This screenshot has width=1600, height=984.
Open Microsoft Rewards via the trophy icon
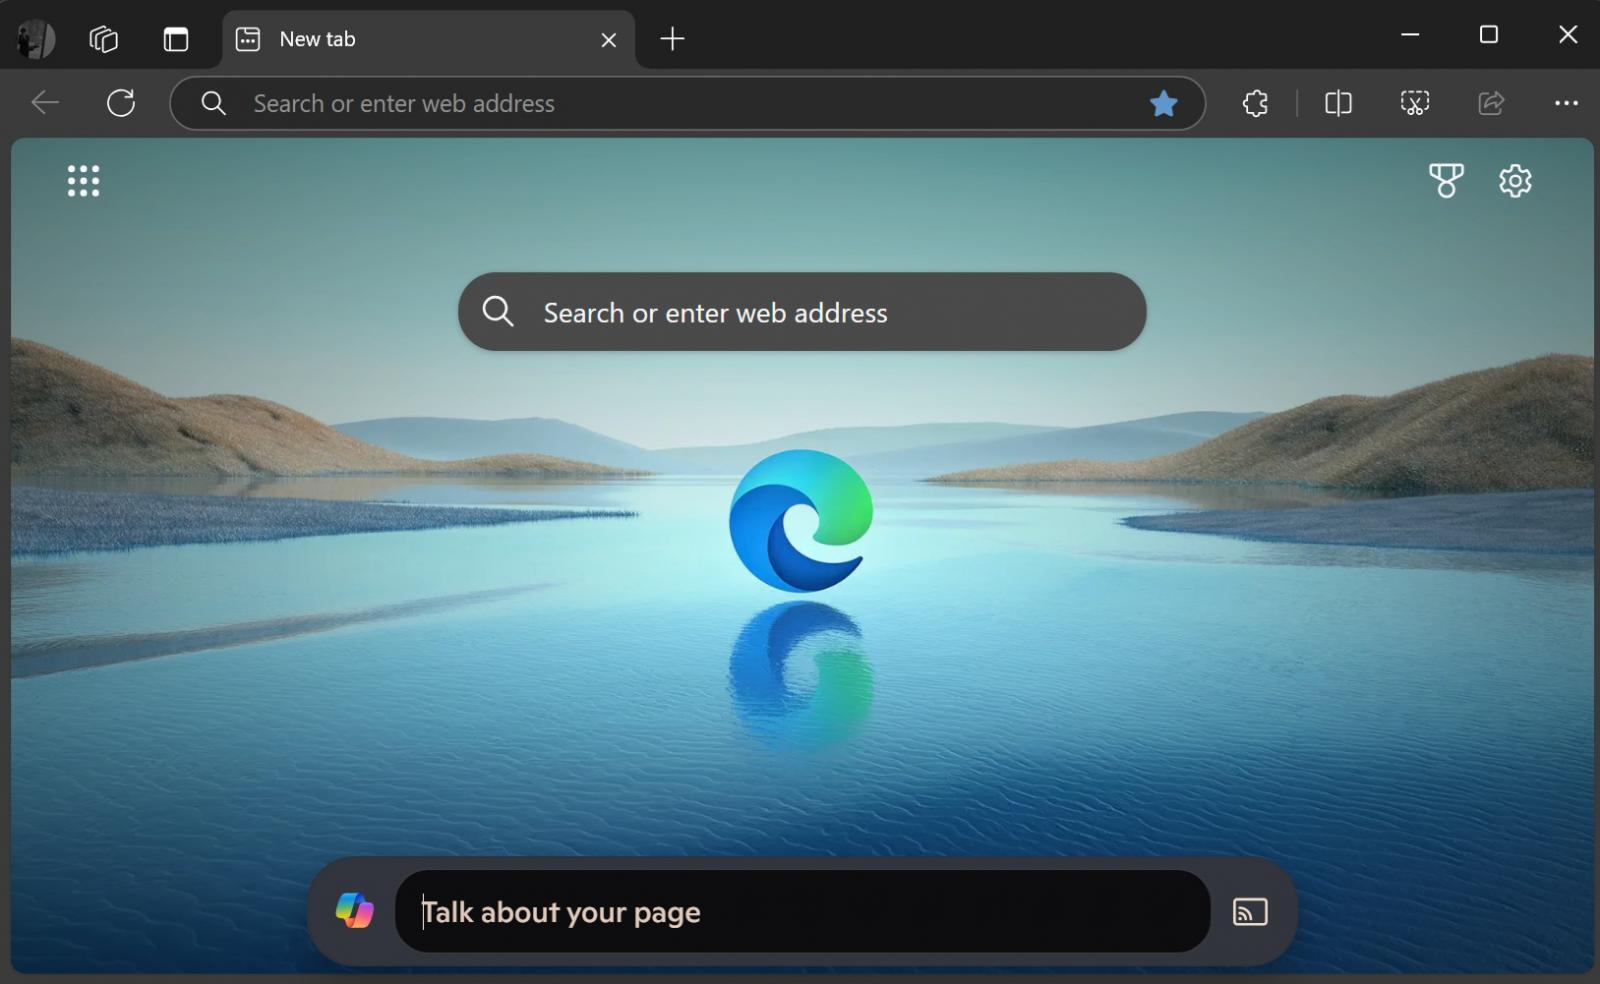(1447, 181)
